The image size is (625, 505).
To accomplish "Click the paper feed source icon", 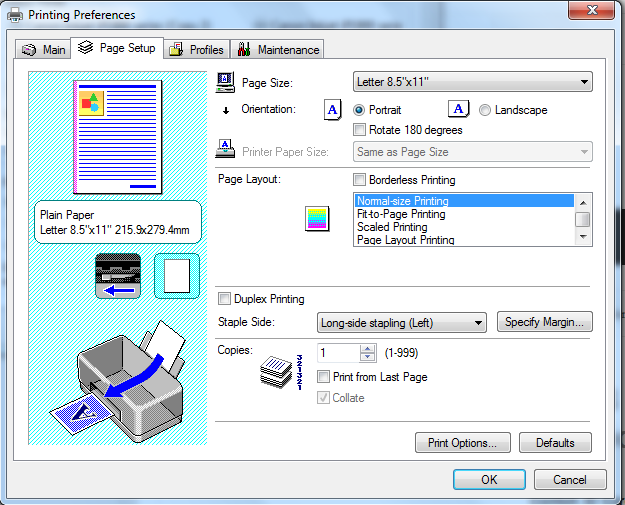I will click(118, 276).
